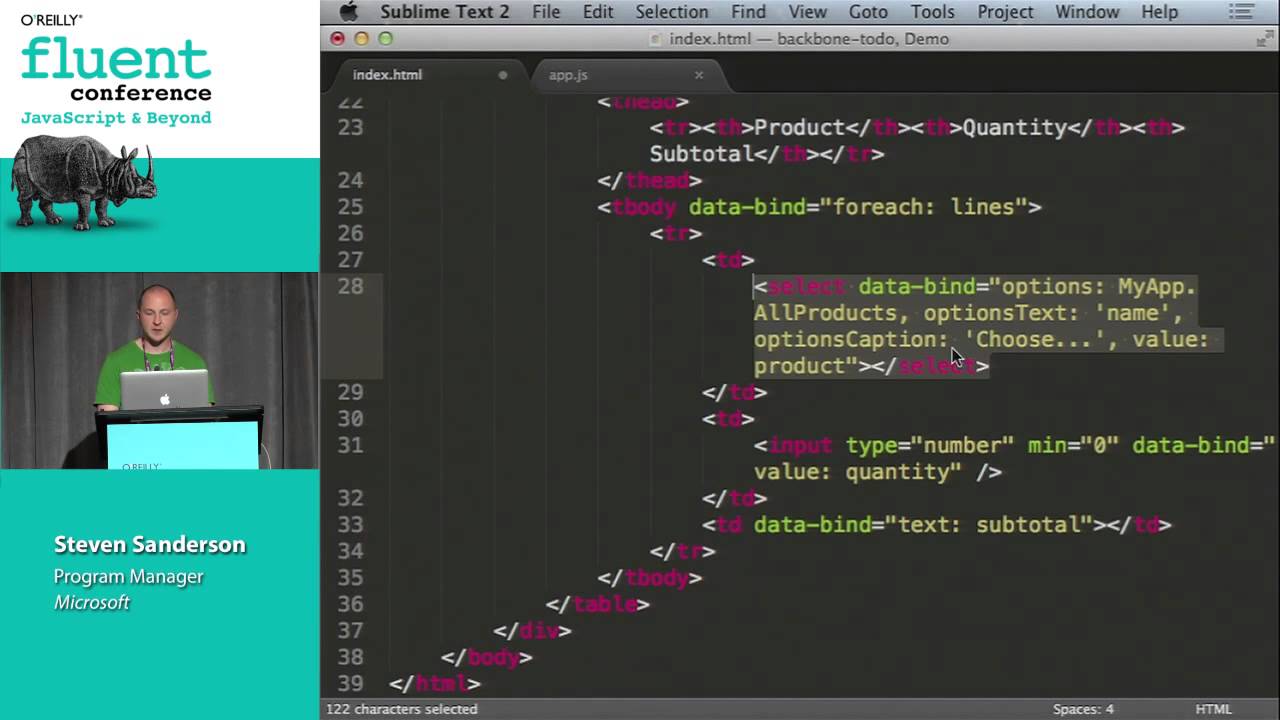The height and width of the screenshot is (720, 1280).
Task: Open the Spaces: 4 indentation selector
Action: pyautogui.click(x=1083, y=709)
